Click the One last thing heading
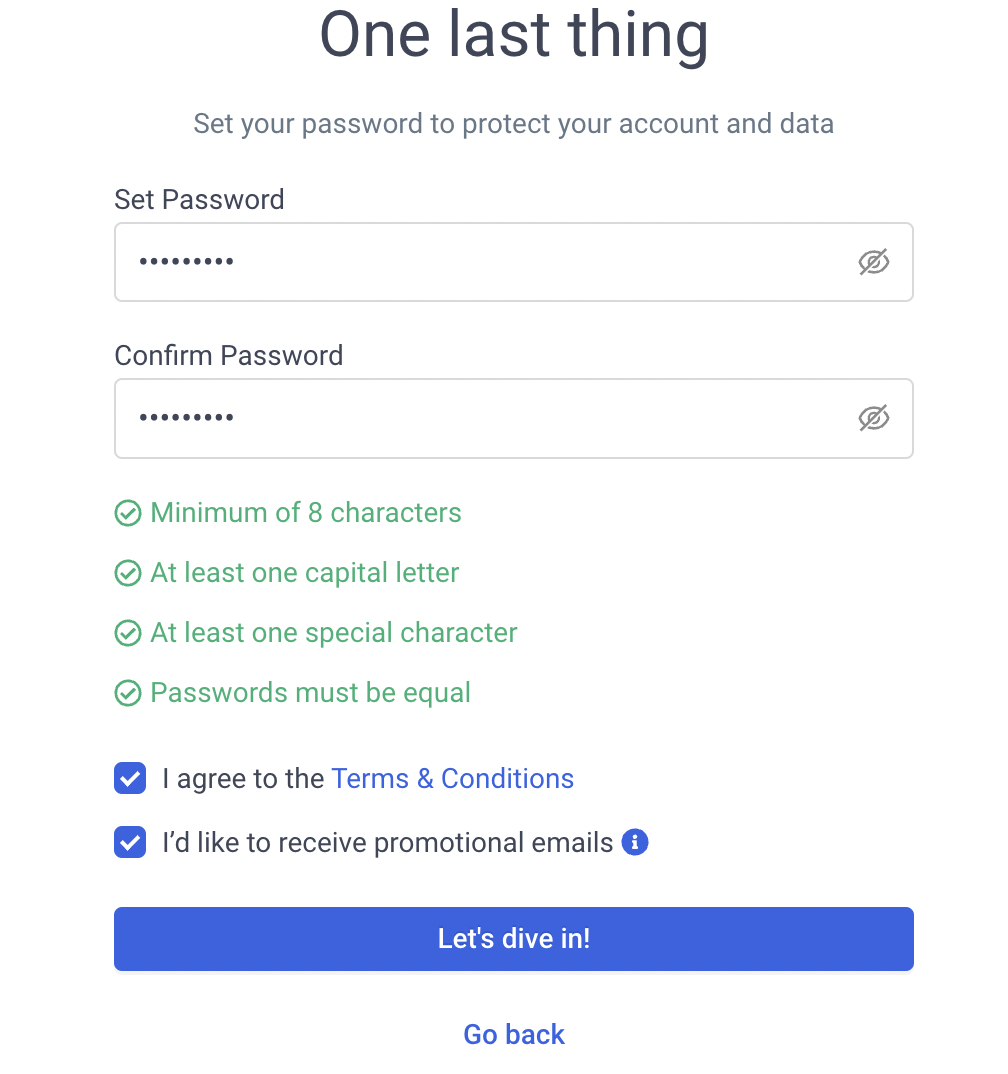The height and width of the screenshot is (1074, 1008). (514, 36)
